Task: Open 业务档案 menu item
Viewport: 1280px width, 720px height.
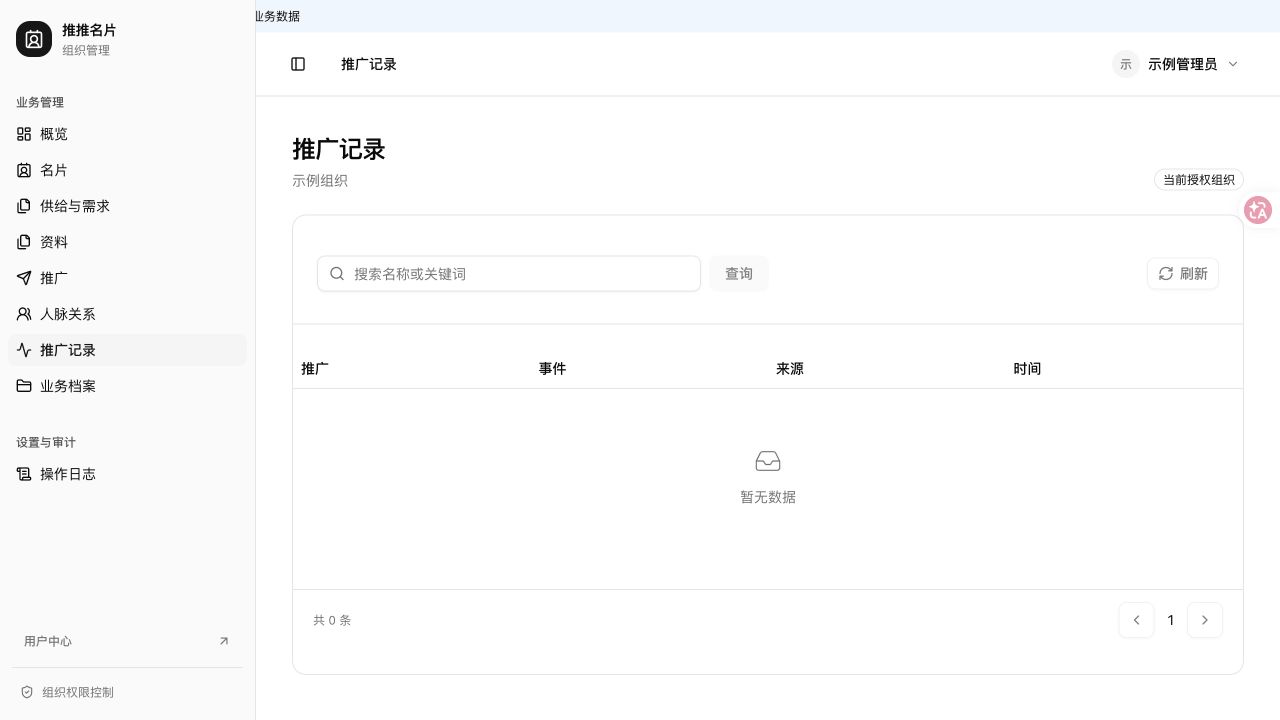Action: [127, 386]
